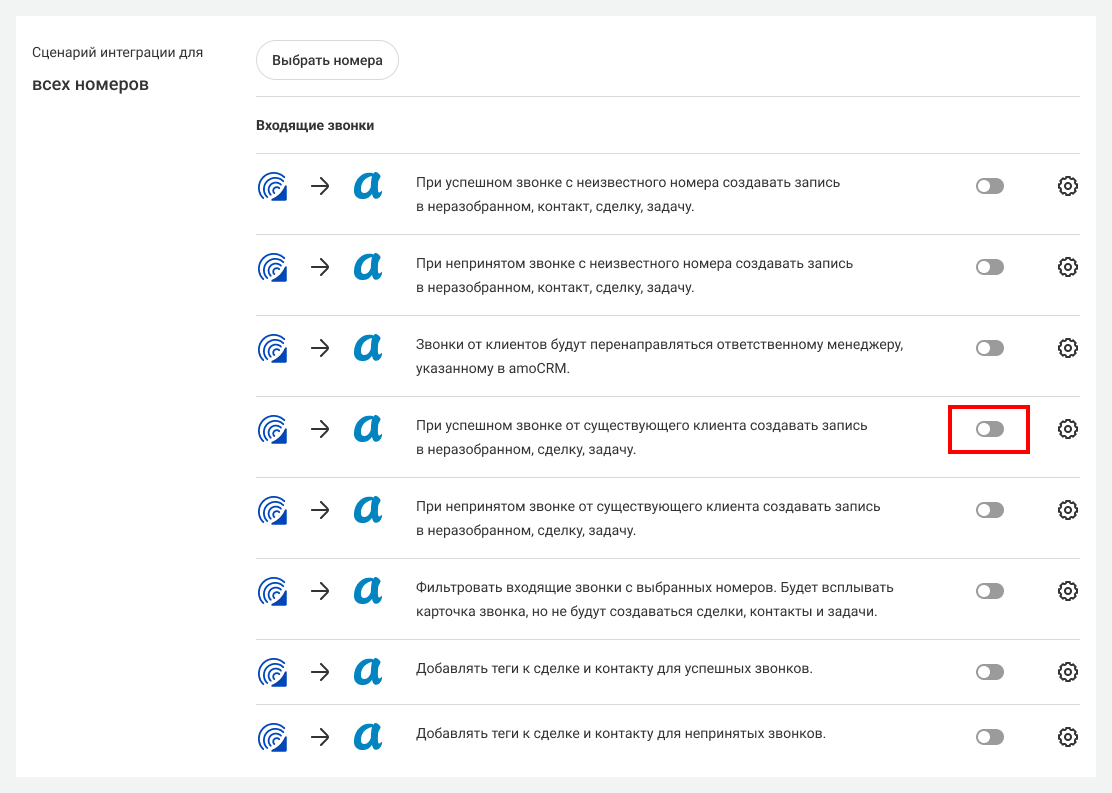The image size is (1112, 793).
Task: Click the 'Выбрать номера' button
Action: click(327, 60)
